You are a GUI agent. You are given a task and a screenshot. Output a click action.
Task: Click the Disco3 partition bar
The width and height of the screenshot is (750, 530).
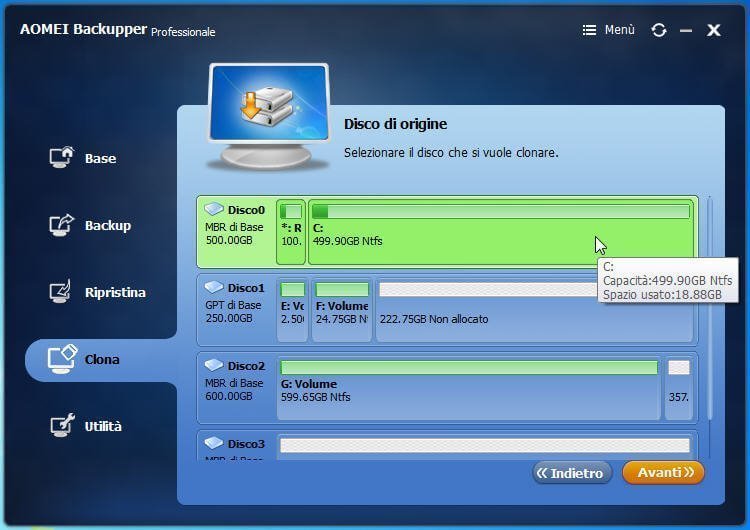(x=485, y=445)
